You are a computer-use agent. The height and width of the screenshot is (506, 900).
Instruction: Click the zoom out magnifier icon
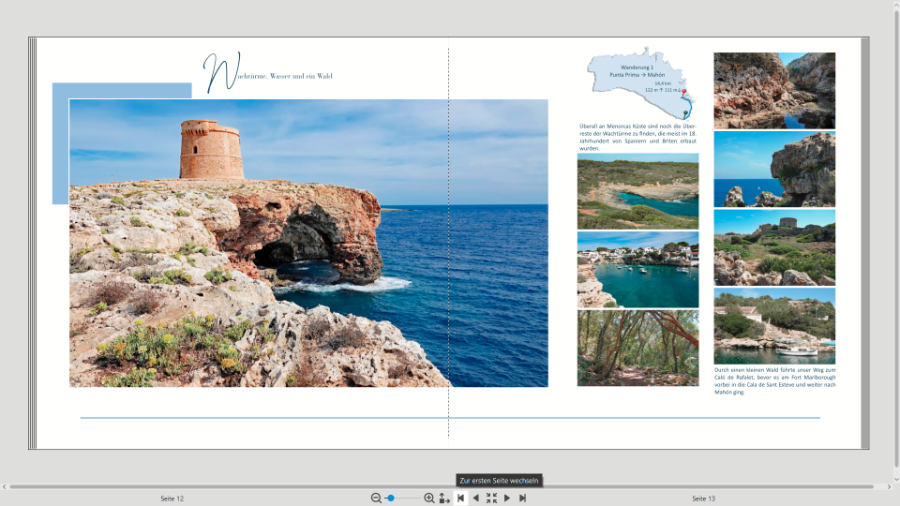[x=376, y=498]
